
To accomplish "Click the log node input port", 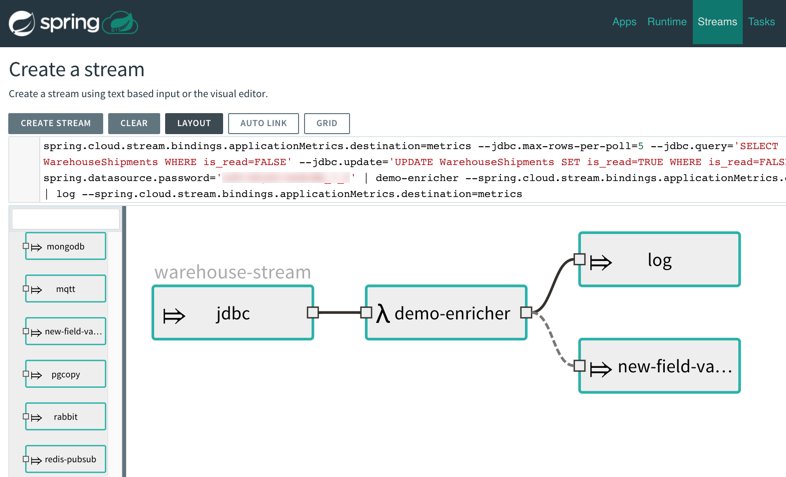I will point(579,259).
